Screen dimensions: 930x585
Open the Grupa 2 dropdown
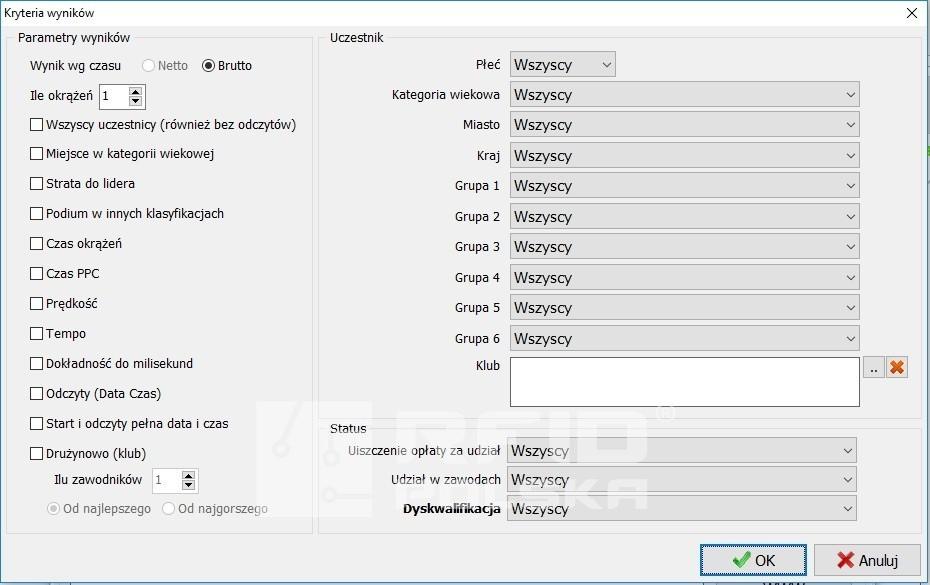684,217
